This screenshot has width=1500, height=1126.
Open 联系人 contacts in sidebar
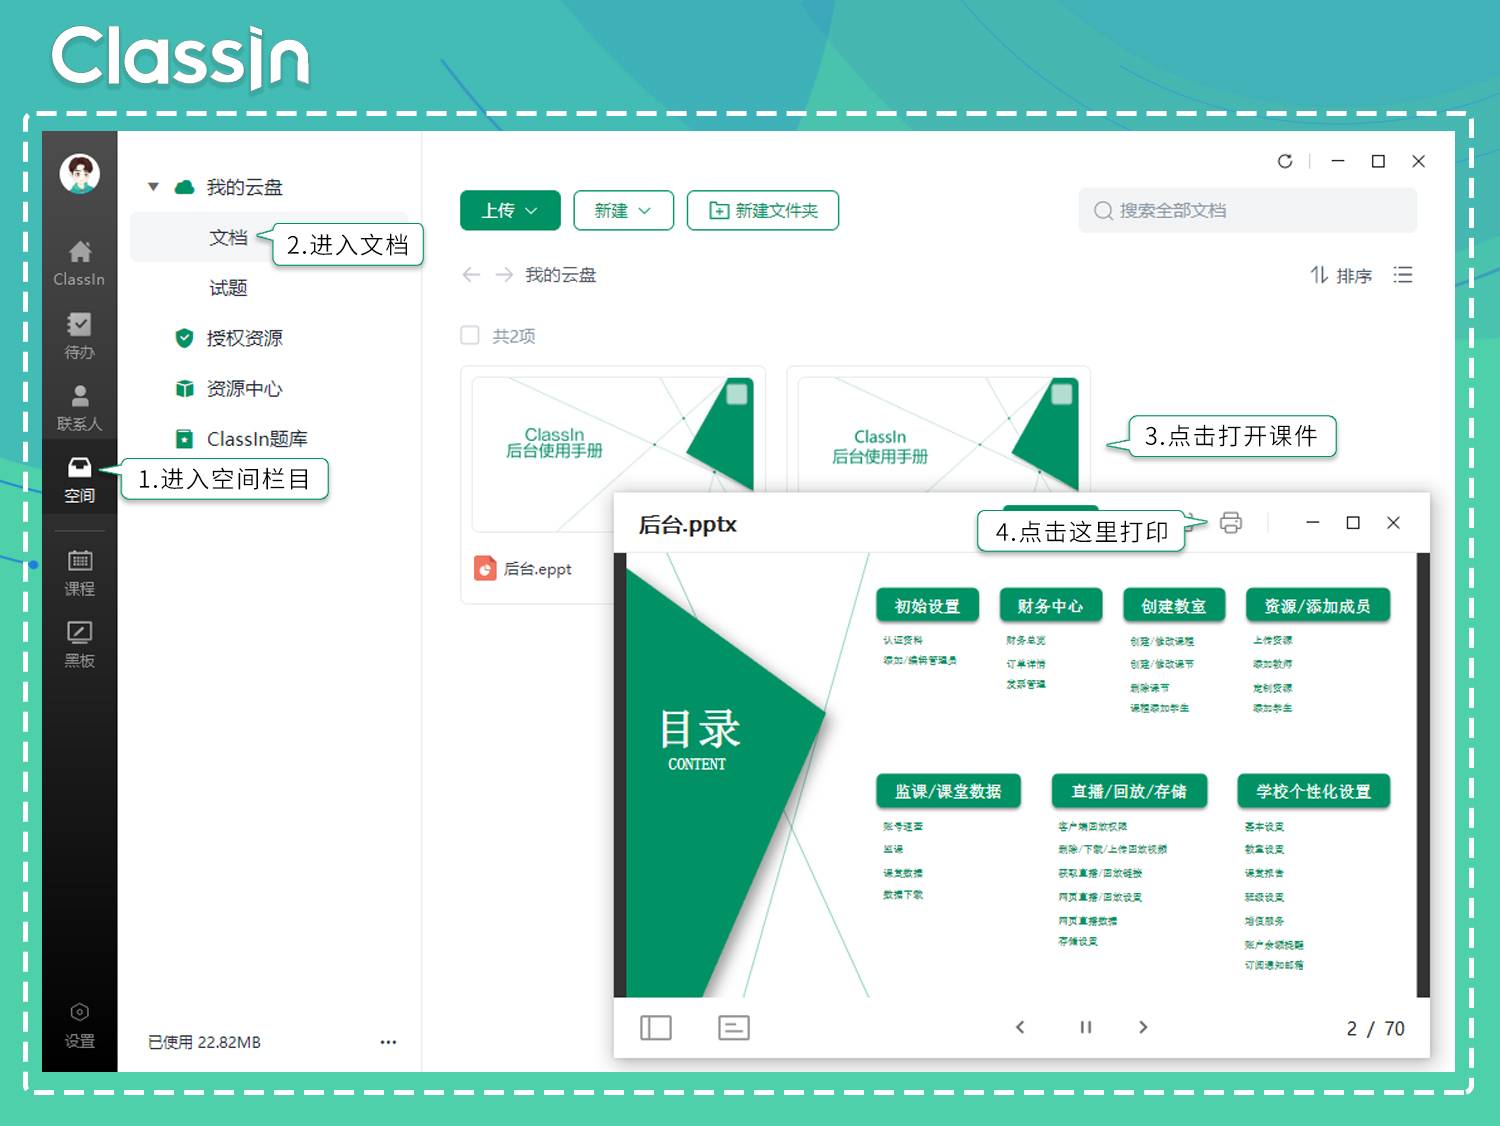tap(79, 408)
